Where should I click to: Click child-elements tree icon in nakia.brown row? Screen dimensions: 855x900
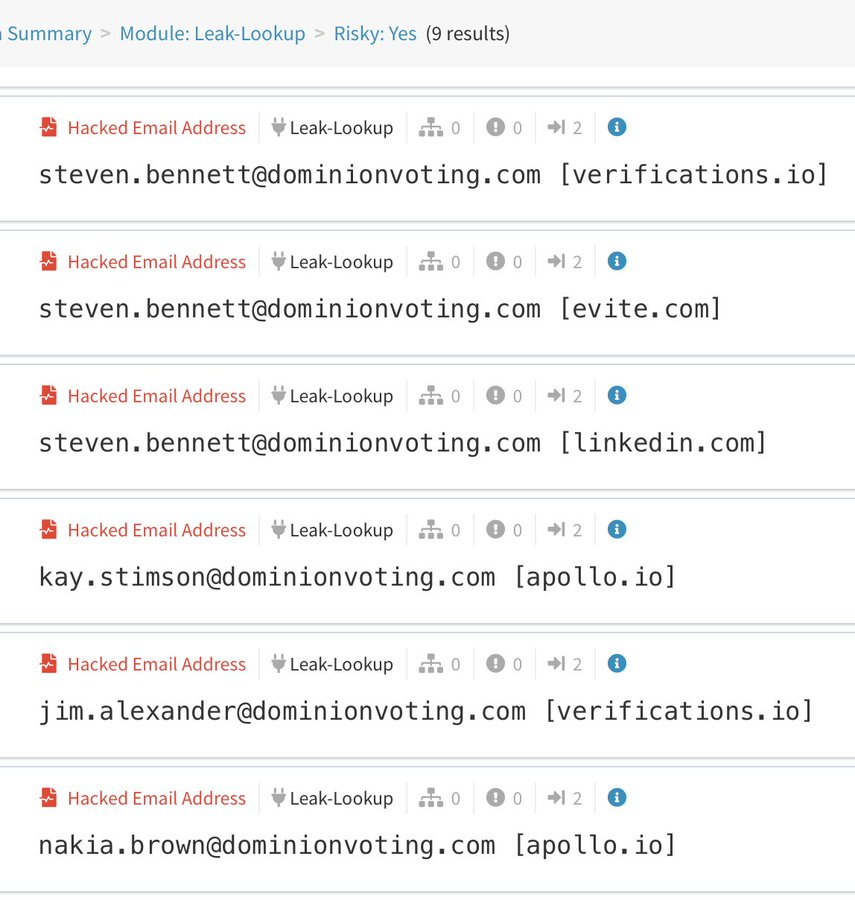431,797
